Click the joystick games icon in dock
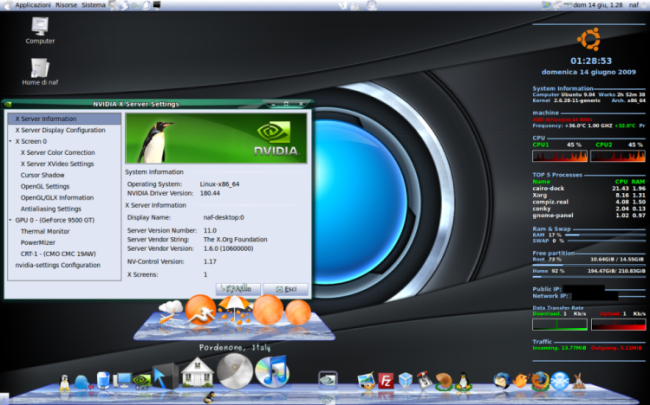The width and height of the screenshot is (650, 405). click(424, 381)
